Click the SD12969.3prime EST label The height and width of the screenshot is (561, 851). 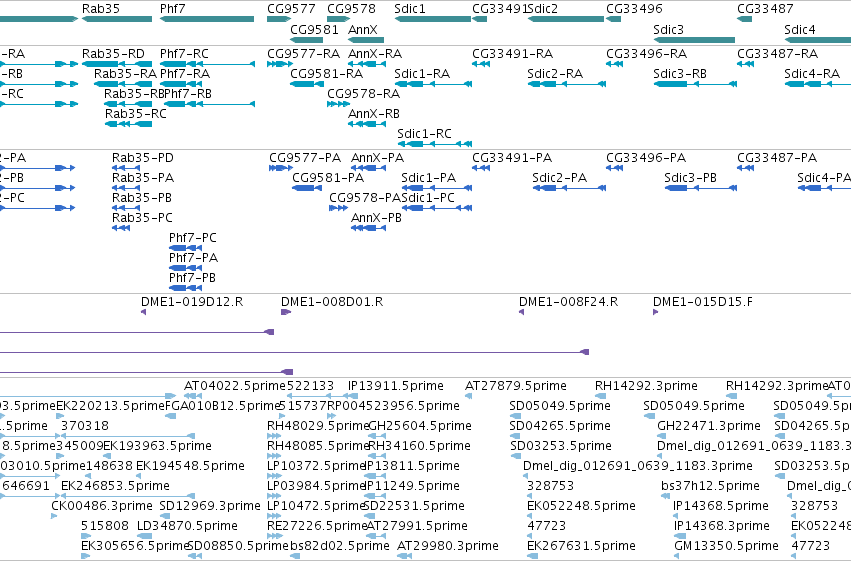tap(210, 506)
